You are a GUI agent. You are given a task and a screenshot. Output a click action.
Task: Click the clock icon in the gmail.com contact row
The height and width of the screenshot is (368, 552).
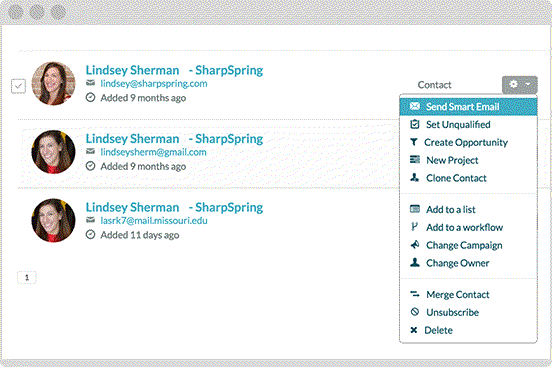pos(90,166)
